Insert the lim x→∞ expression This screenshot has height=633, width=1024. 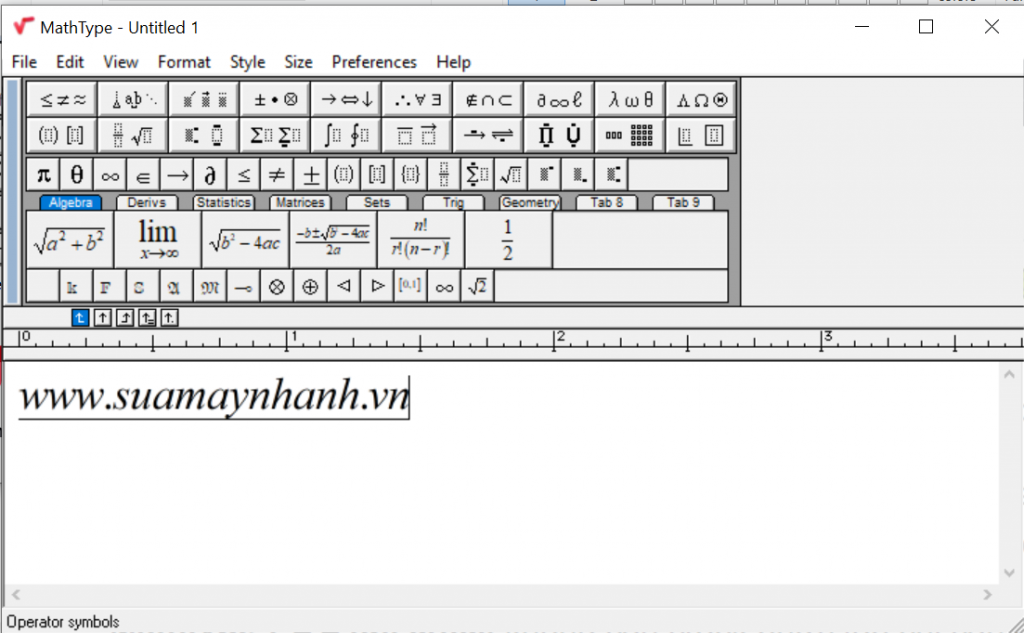click(157, 240)
